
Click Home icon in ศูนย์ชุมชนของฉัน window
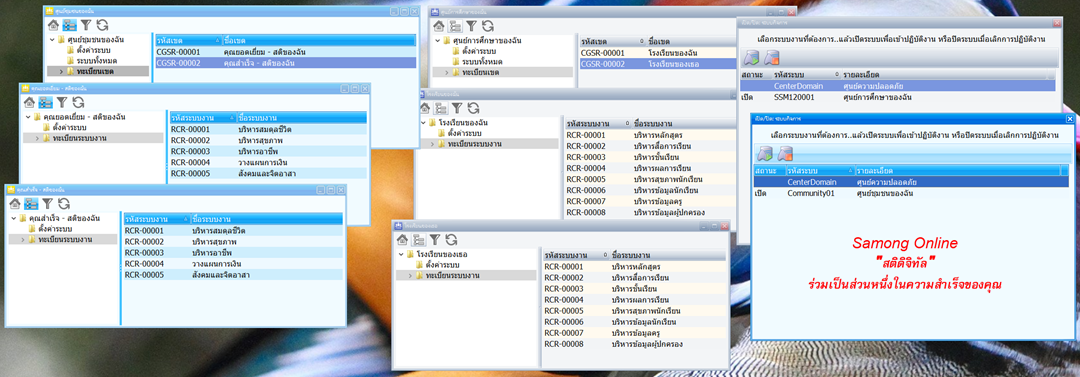pos(53,25)
